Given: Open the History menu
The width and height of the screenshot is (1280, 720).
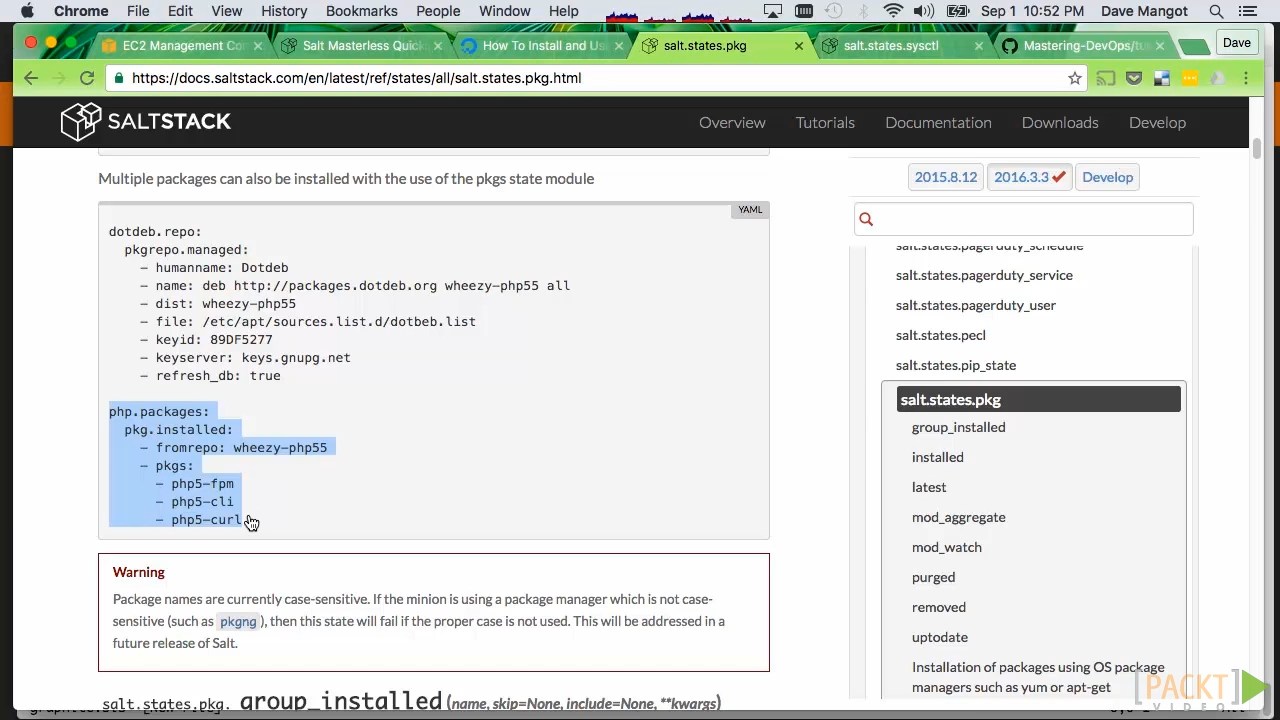Looking at the screenshot, I should [x=284, y=11].
